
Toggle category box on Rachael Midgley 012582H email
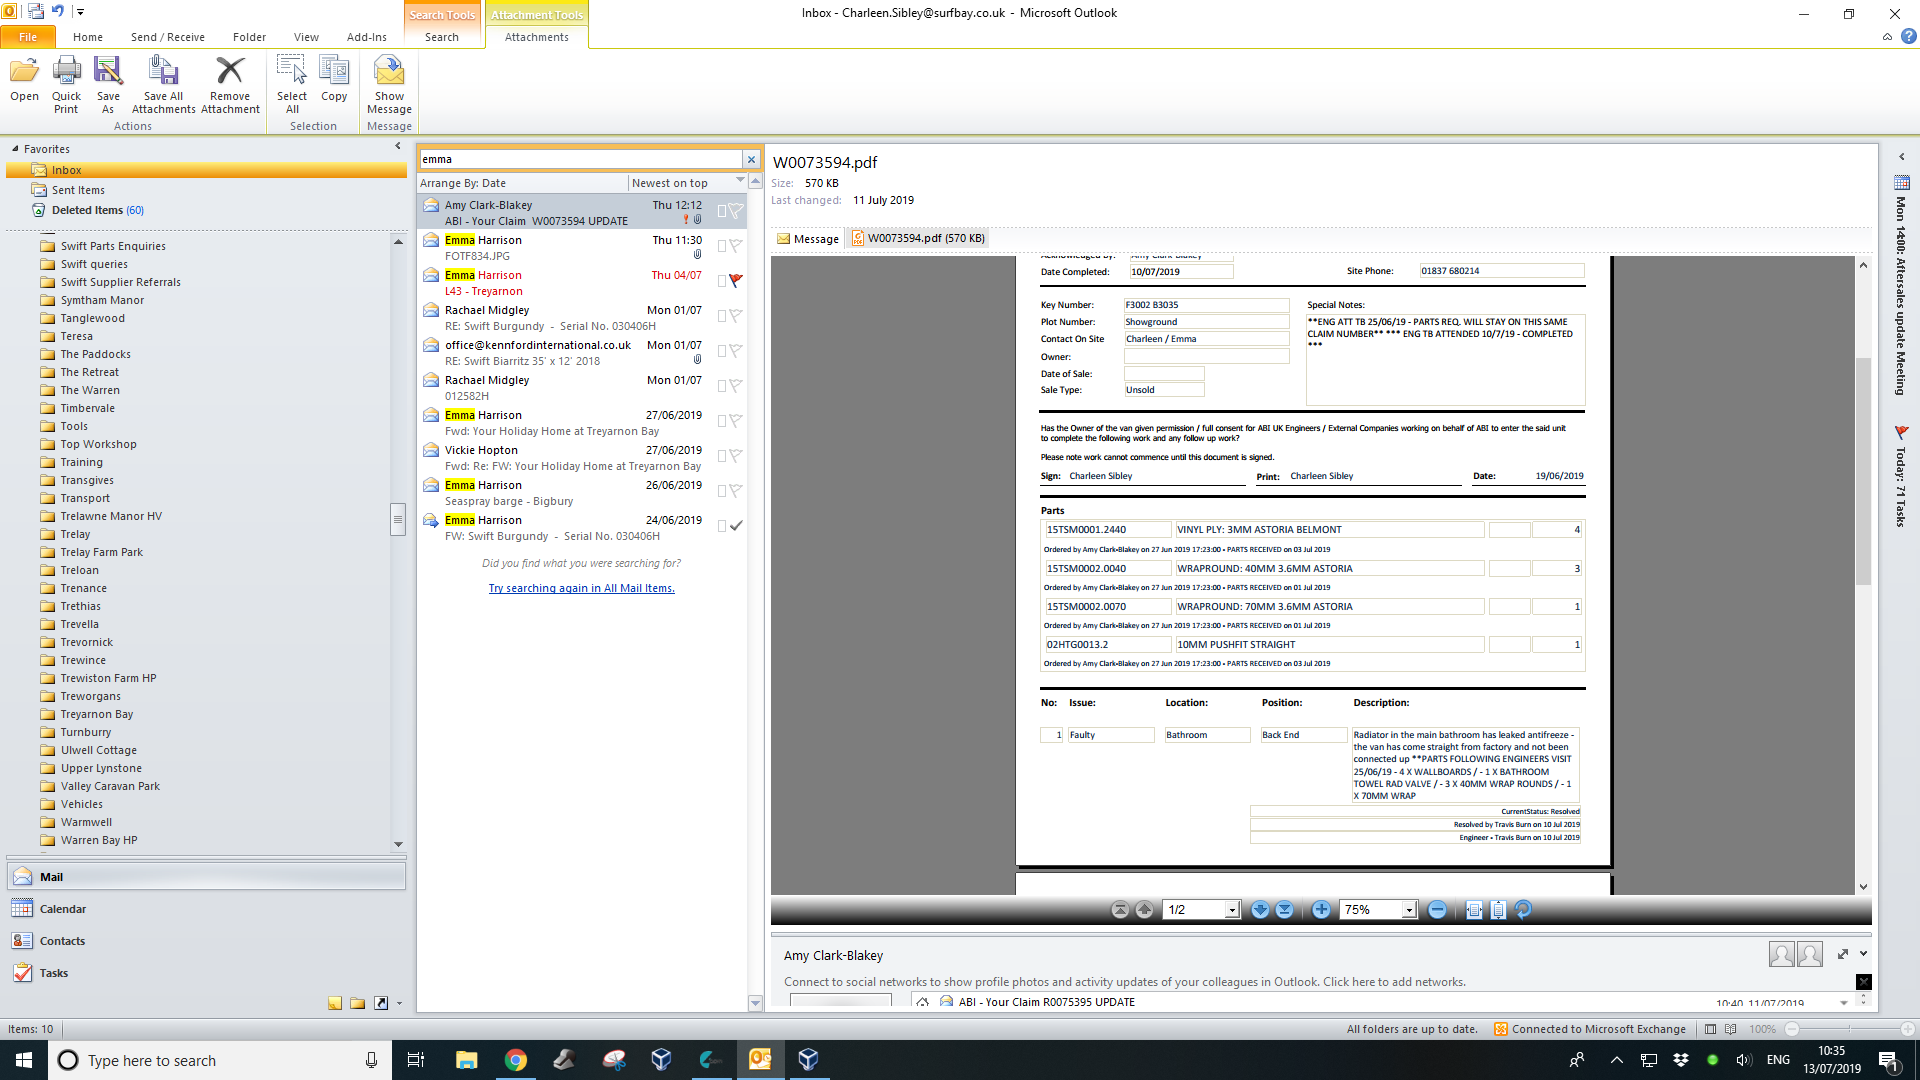[x=721, y=386]
